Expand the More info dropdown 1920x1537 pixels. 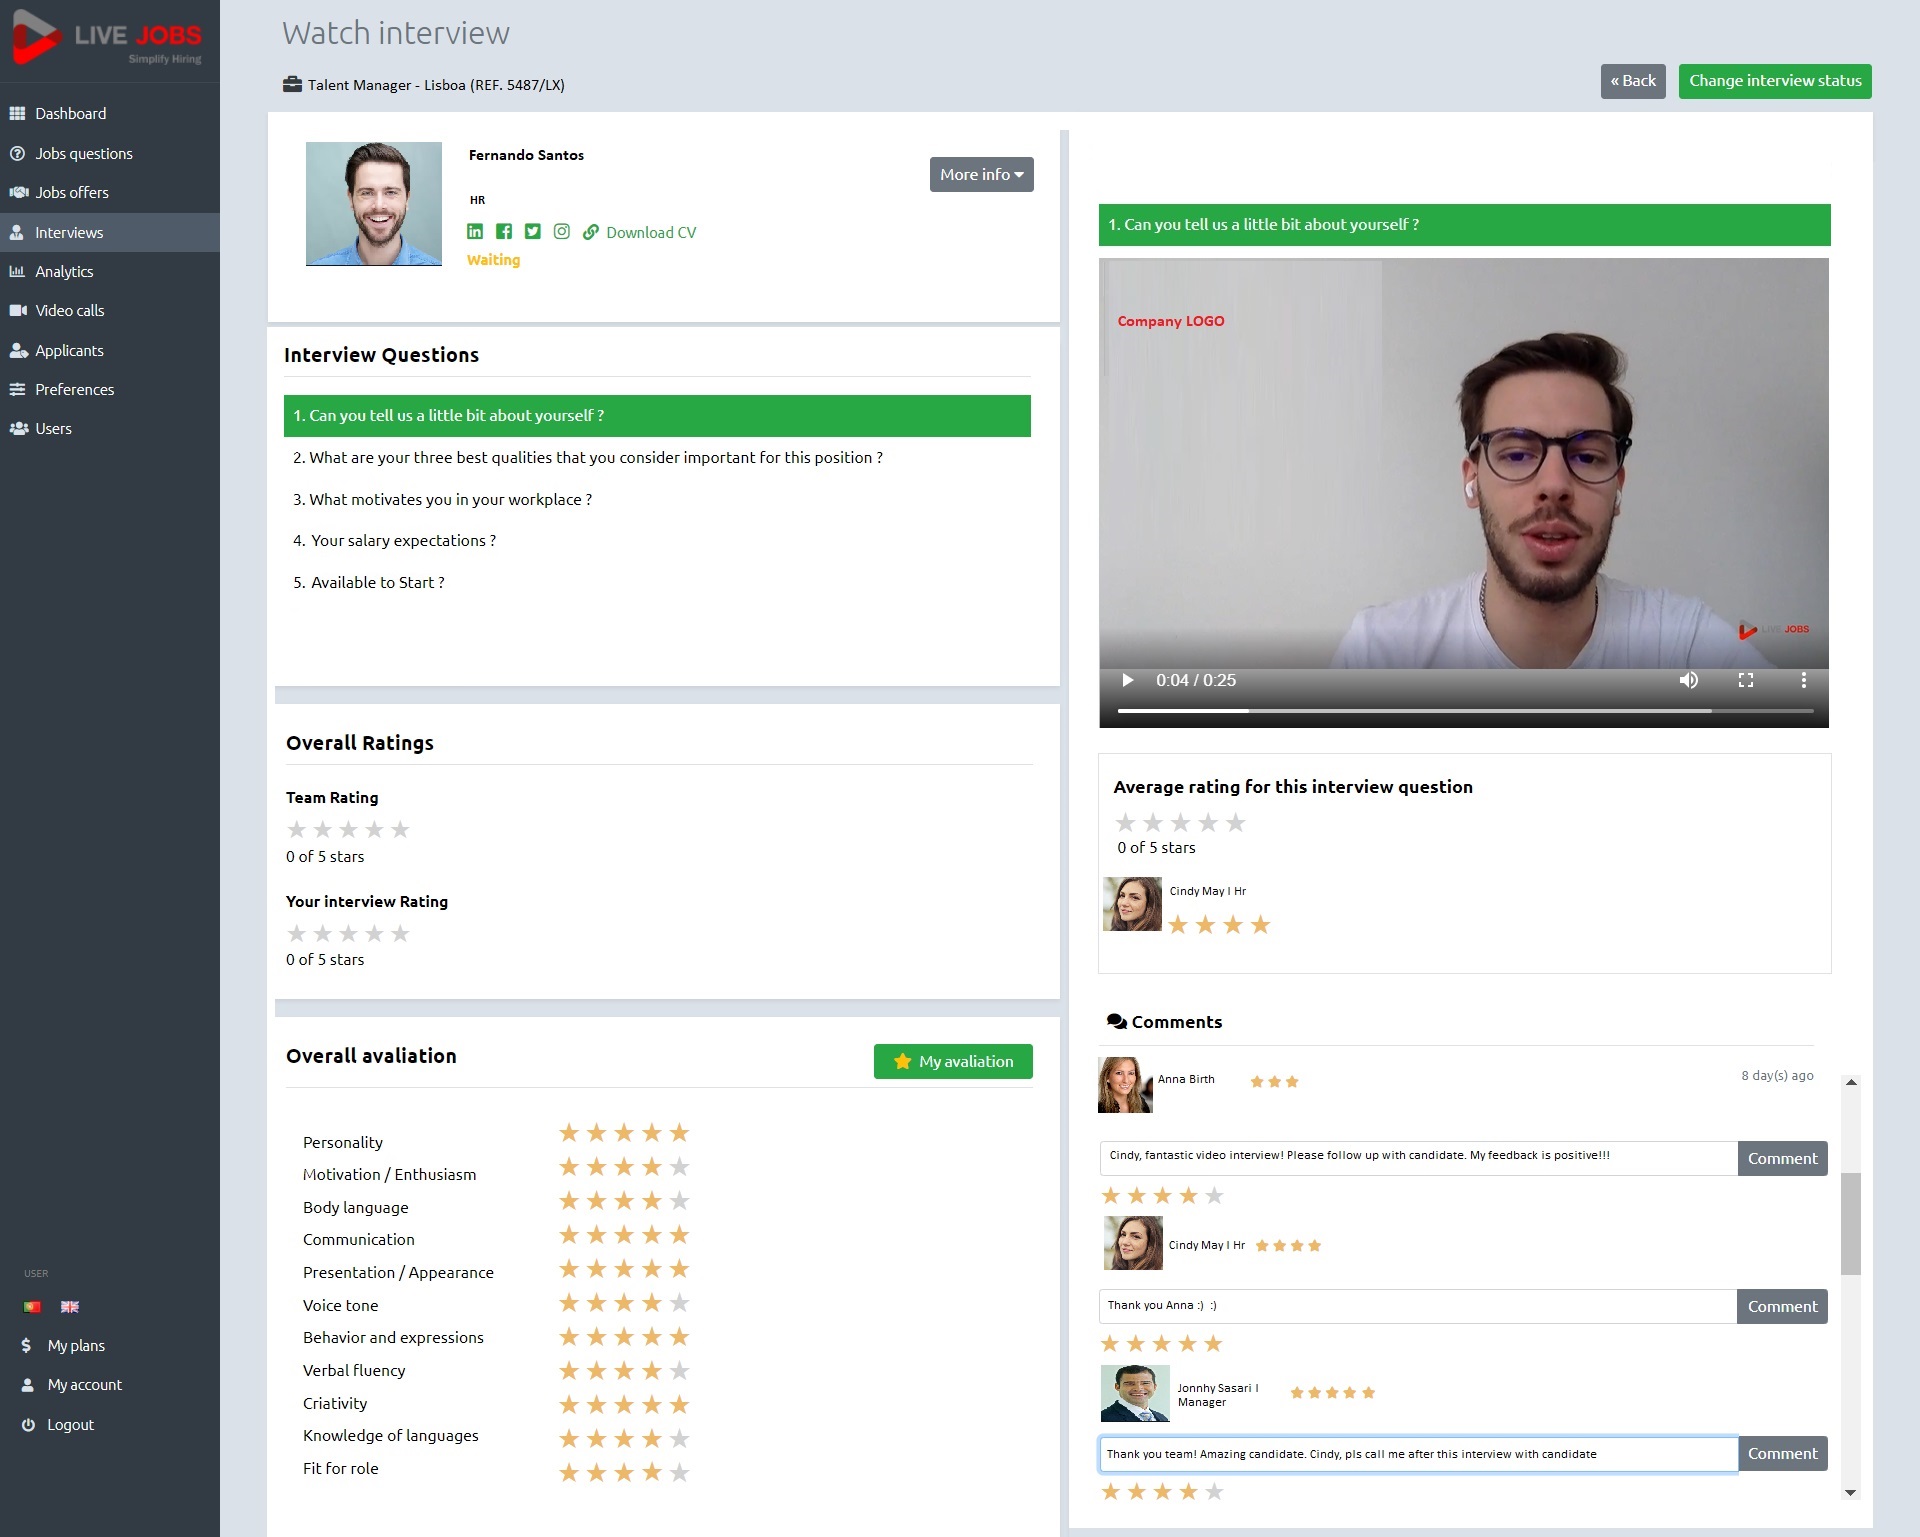point(981,174)
